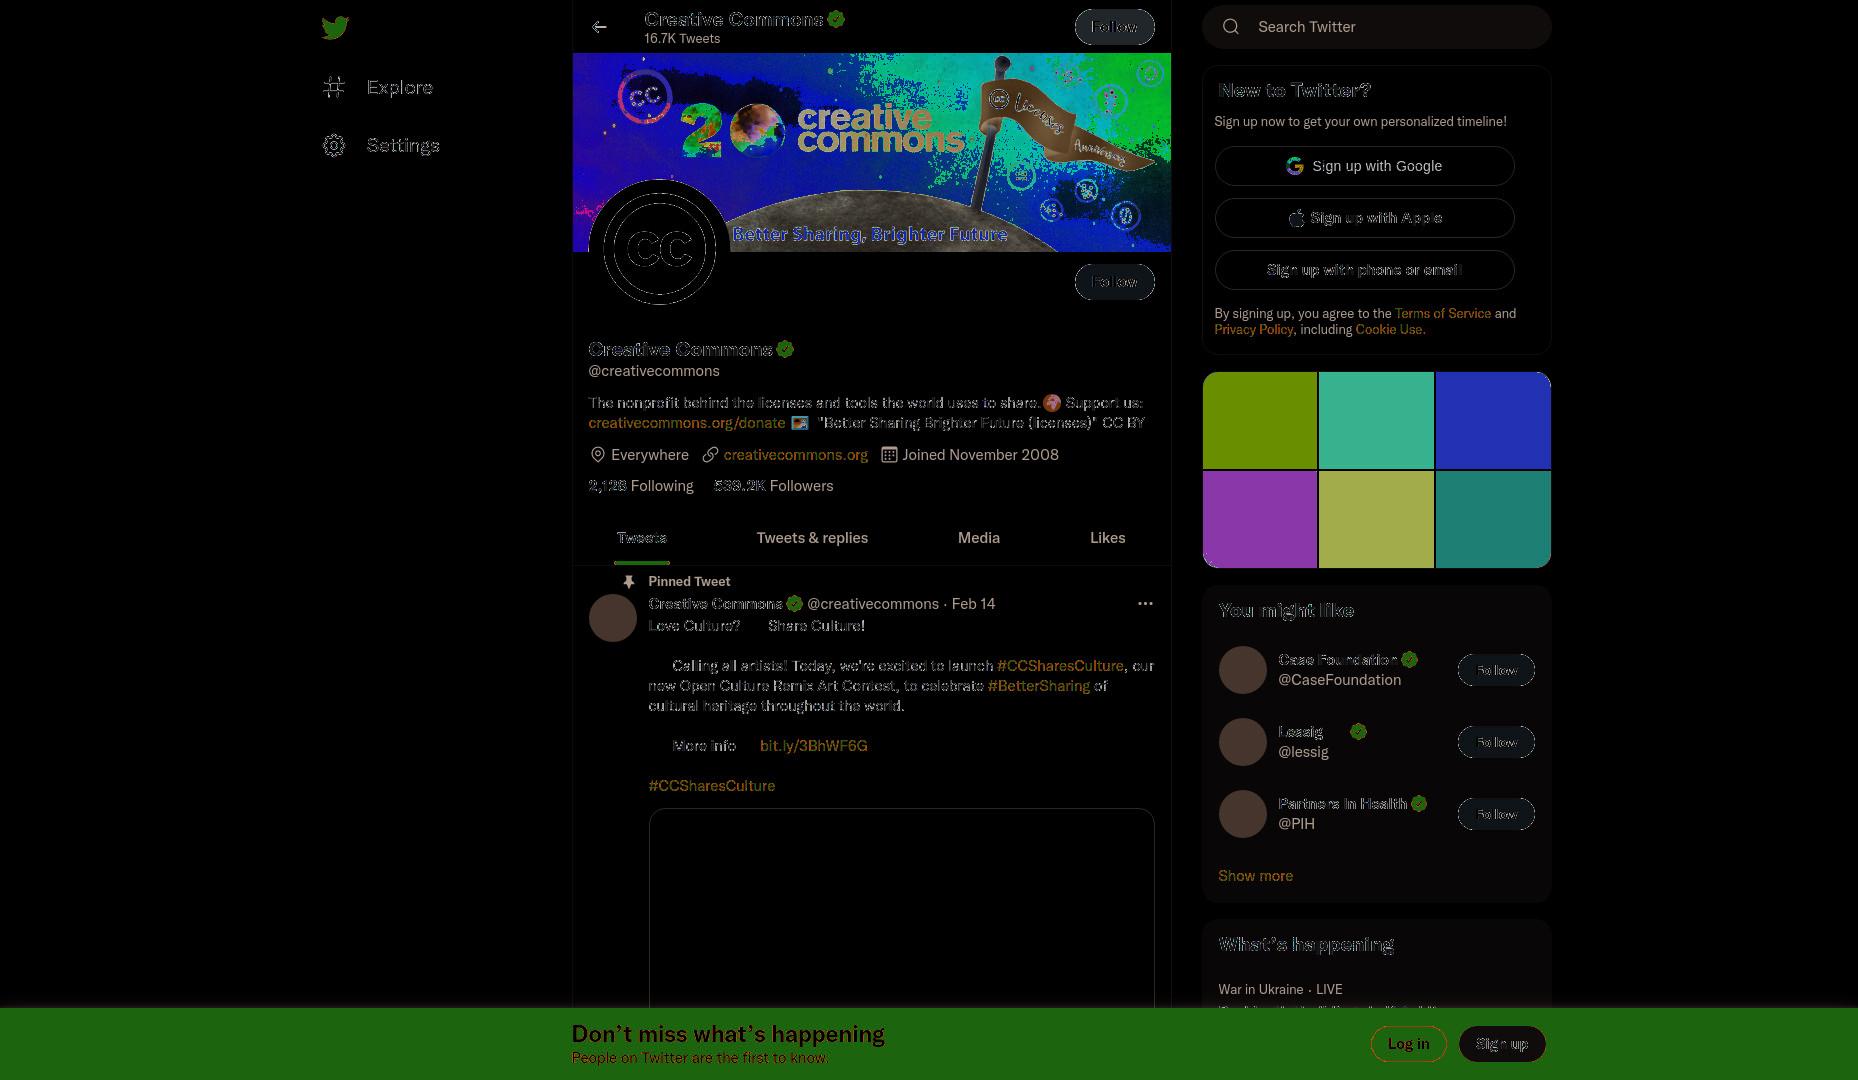The height and width of the screenshot is (1080, 1858).
Task: Open the Feb 14 tweet timestamp
Action: [x=973, y=604]
